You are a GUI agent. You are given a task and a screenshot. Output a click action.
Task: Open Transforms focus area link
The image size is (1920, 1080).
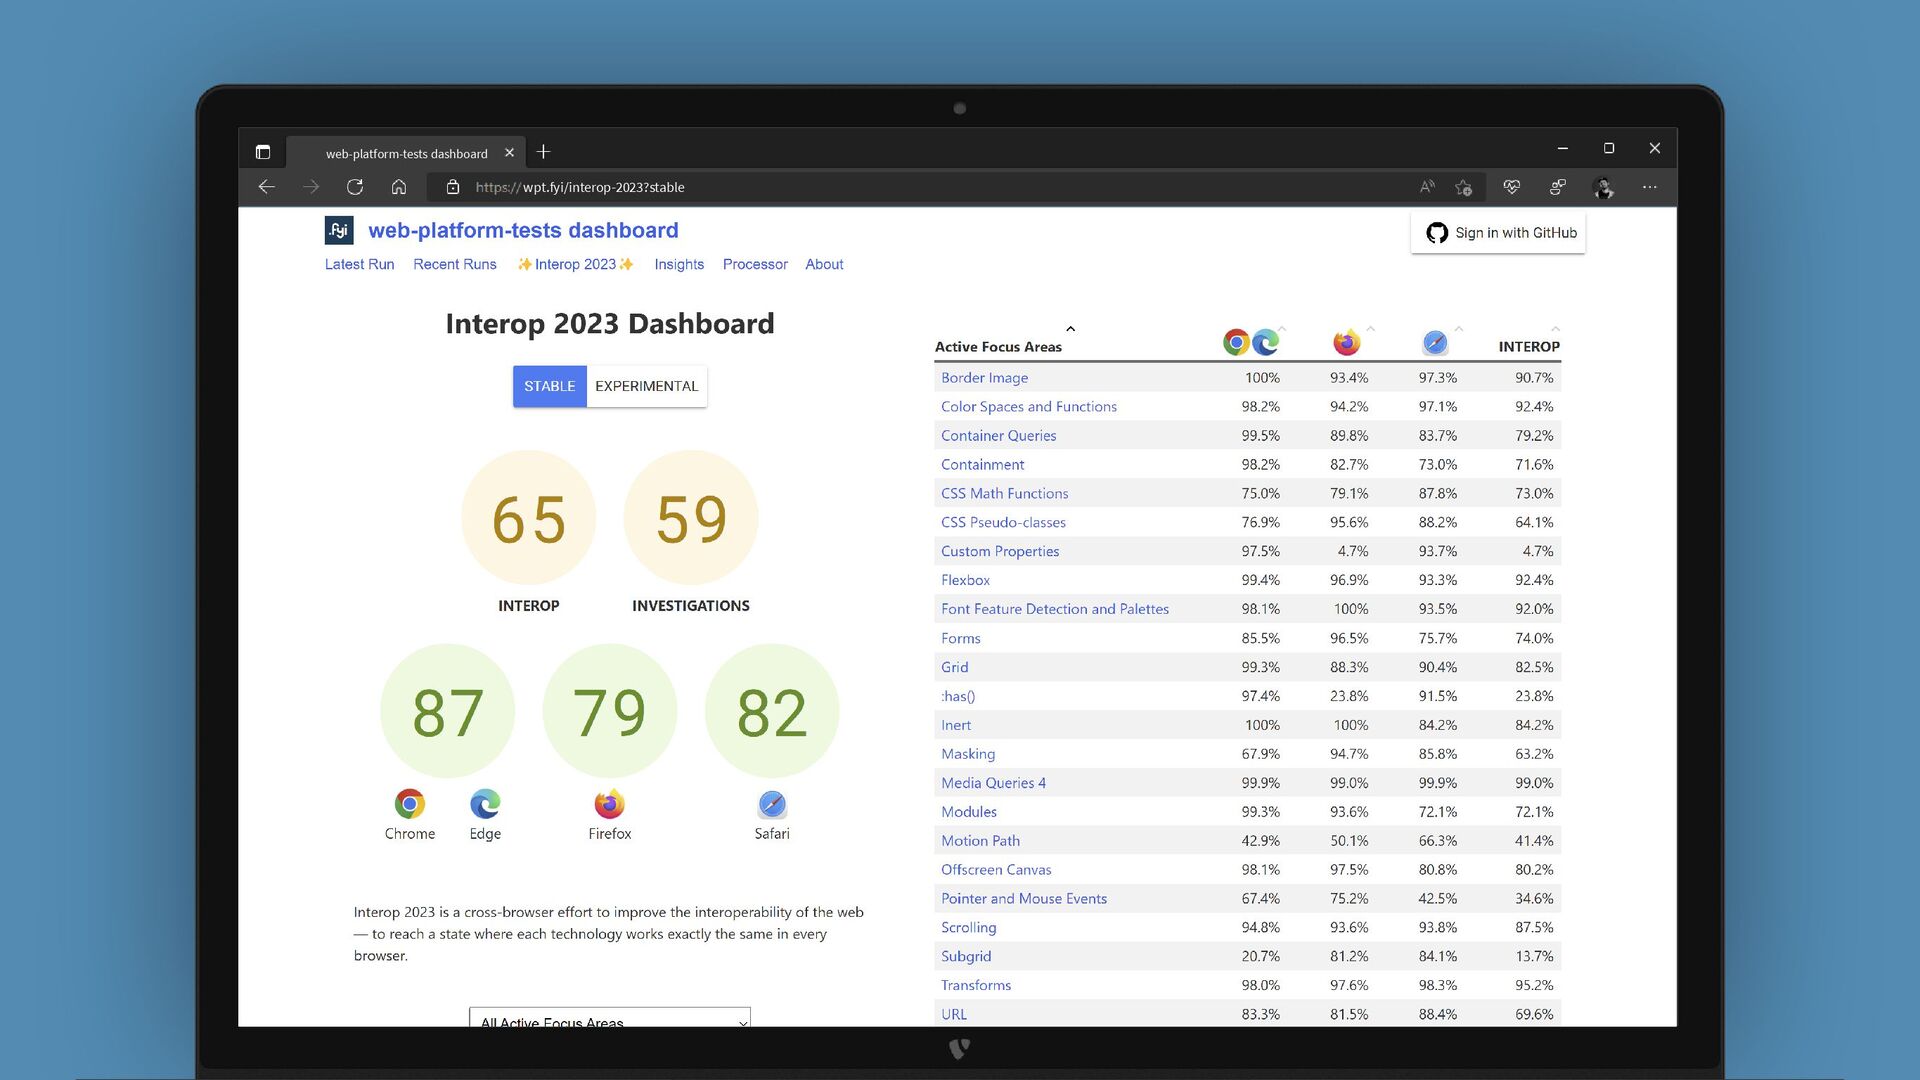(976, 986)
